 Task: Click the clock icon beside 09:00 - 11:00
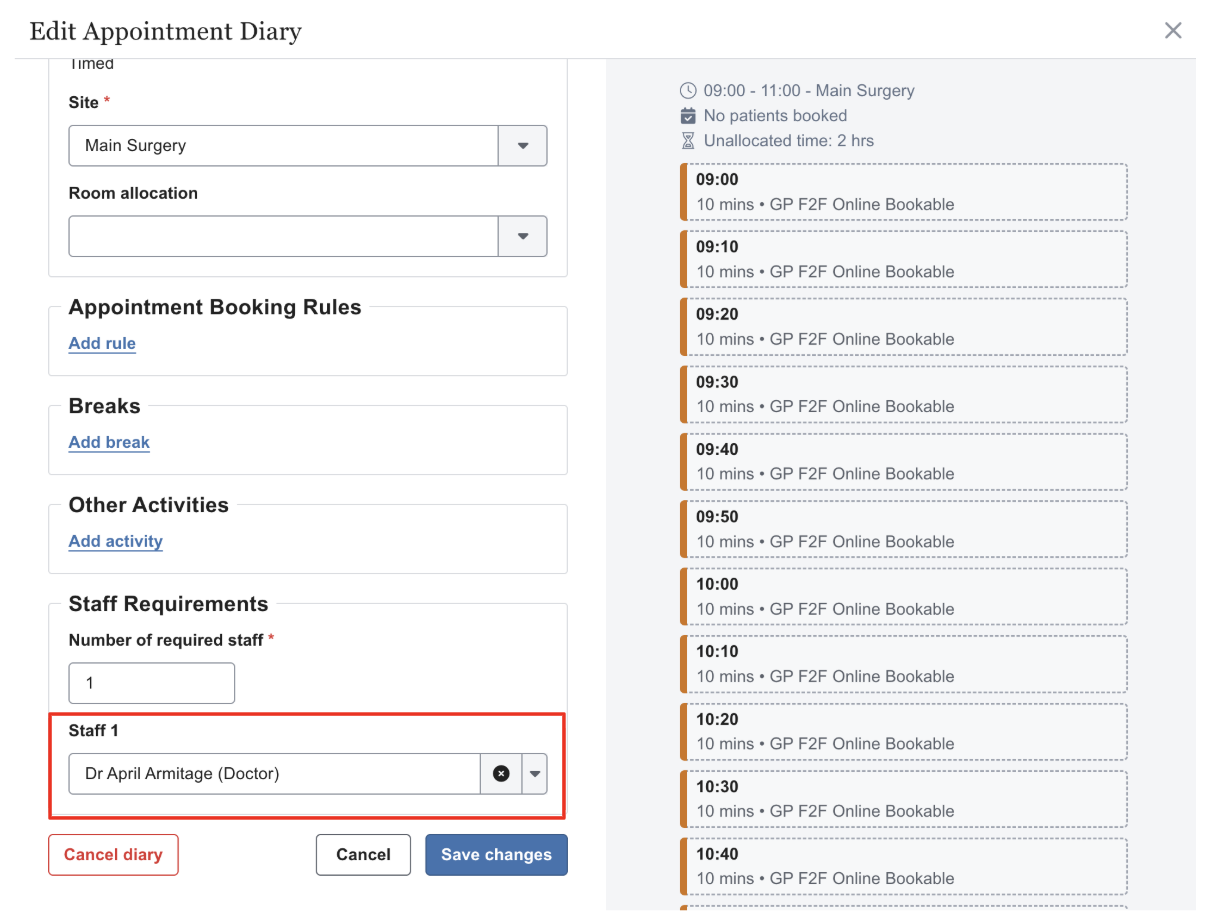tap(687, 91)
